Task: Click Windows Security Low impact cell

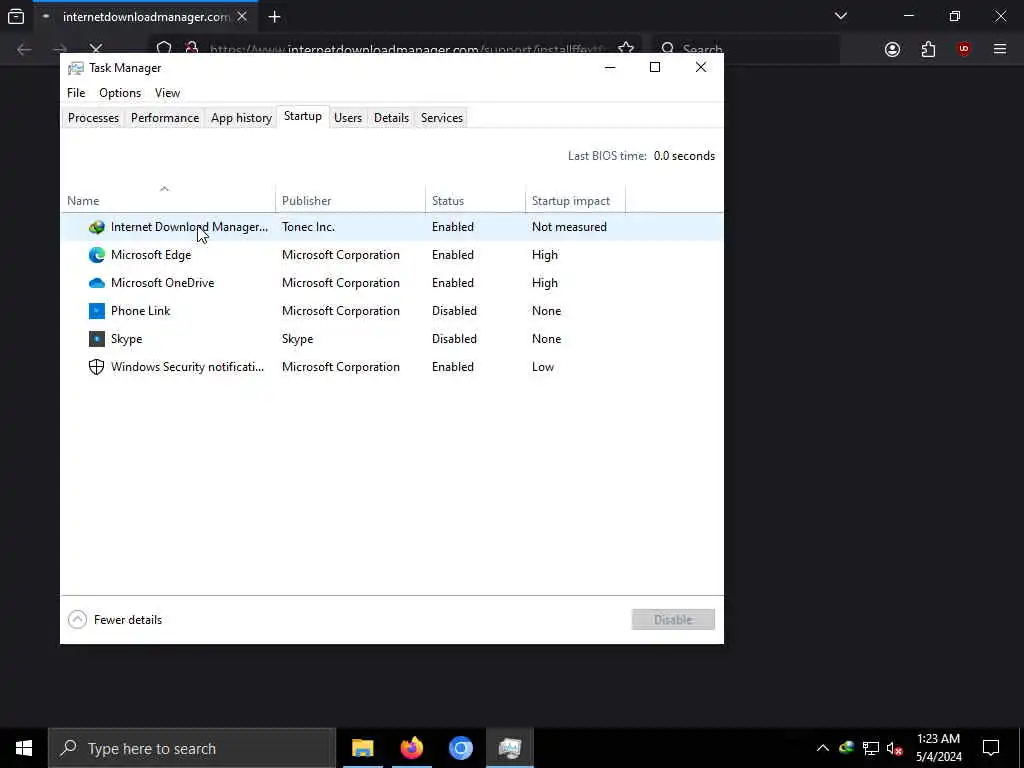Action: [x=543, y=367]
